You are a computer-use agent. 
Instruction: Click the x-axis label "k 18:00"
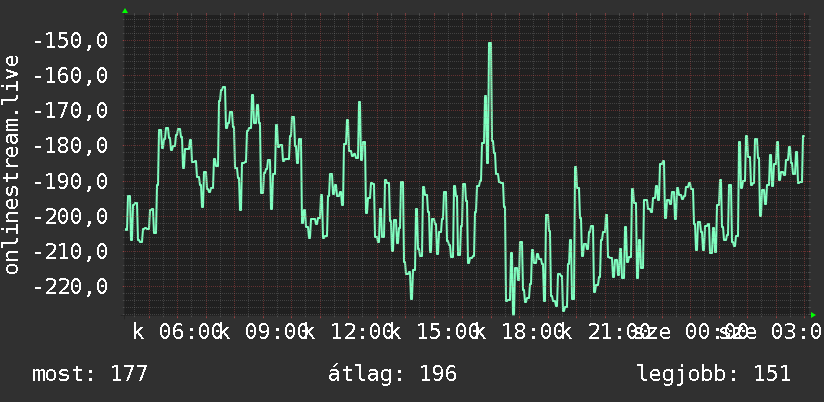coord(519,332)
